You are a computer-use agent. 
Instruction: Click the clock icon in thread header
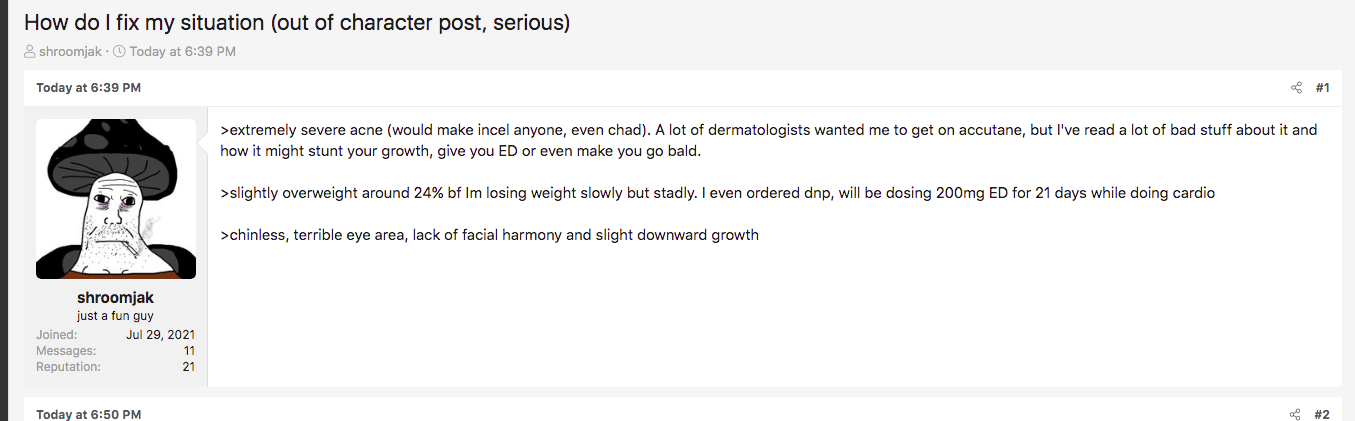pos(119,51)
